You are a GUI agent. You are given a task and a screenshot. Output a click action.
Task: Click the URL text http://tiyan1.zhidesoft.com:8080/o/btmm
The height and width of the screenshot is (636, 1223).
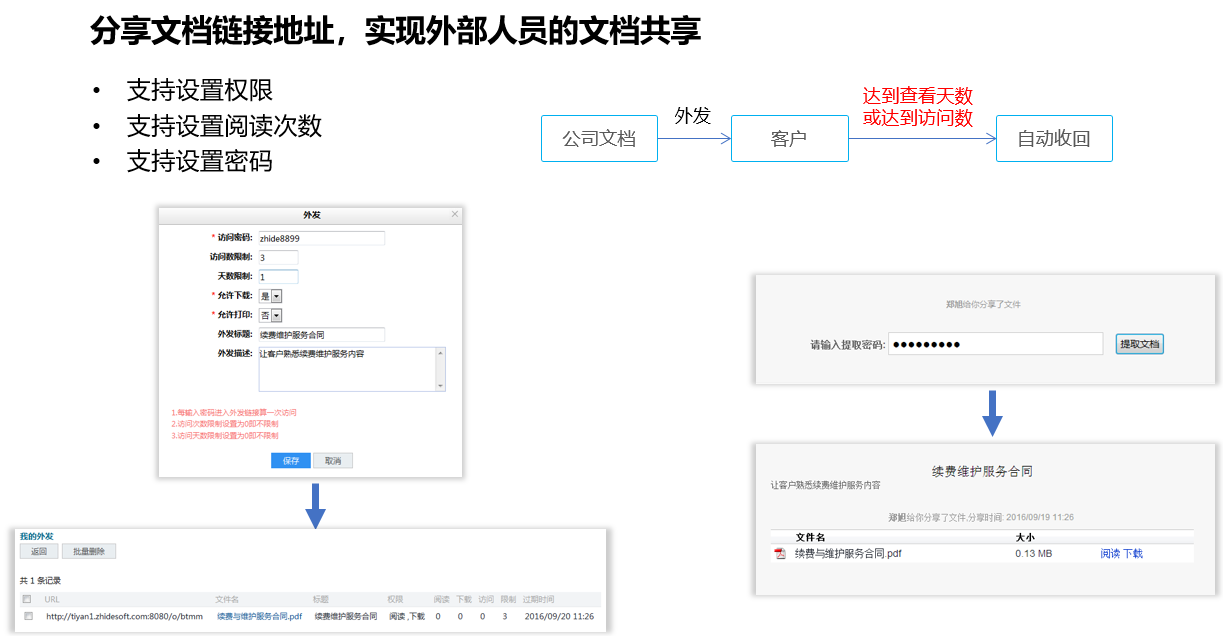(x=124, y=616)
